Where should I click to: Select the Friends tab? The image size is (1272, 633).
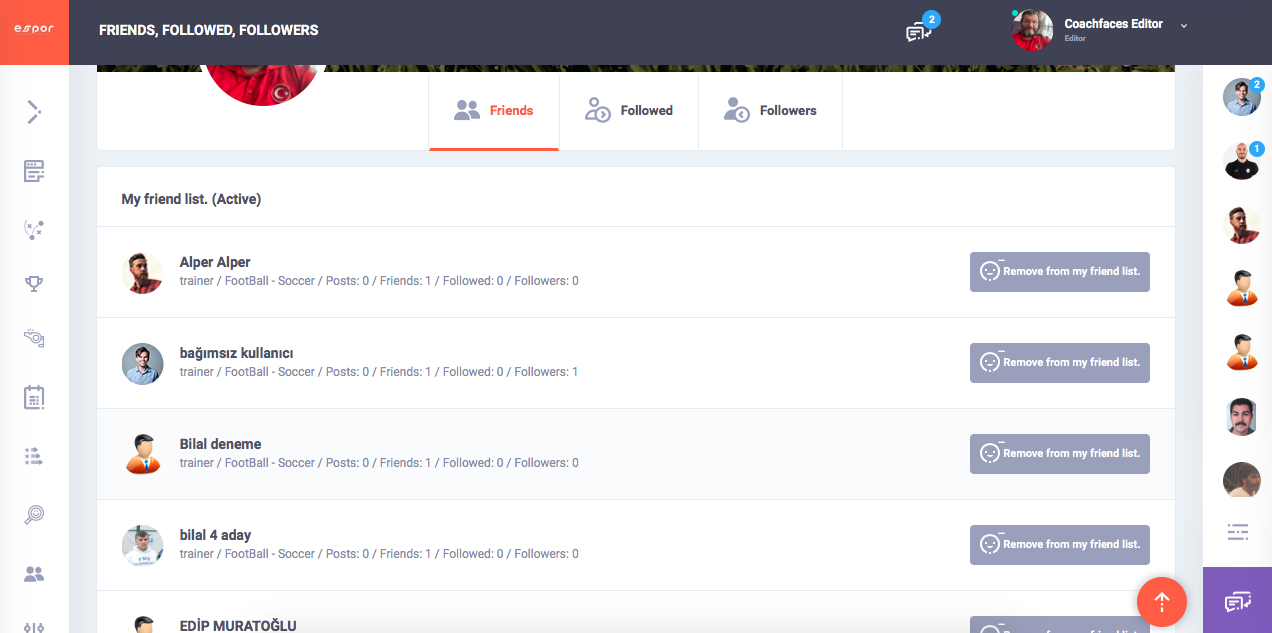(494, 111)
